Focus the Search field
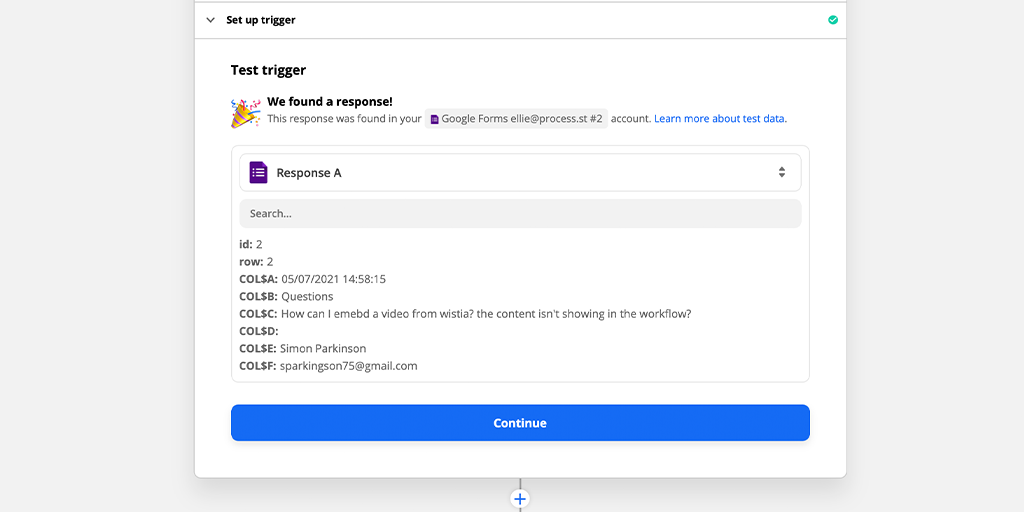1024x512 pixels. click(520, 214)
